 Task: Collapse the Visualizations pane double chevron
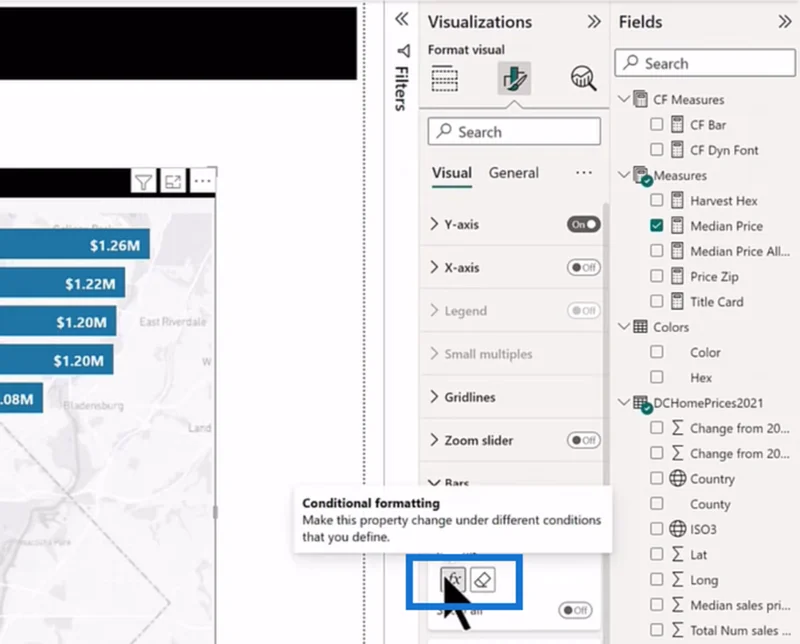[593, 22]
